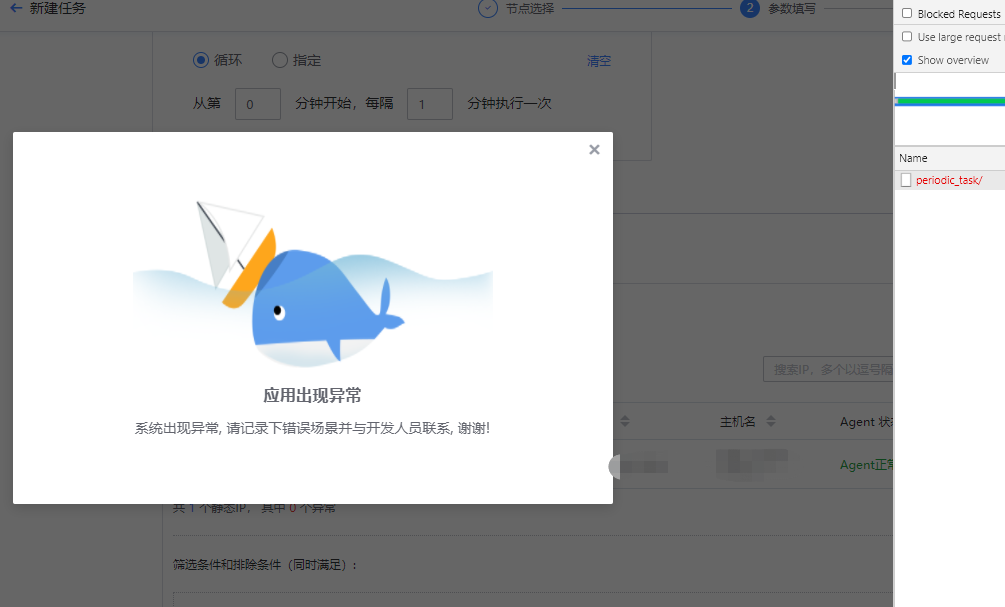Select the 指定 radio option
The image size is (1005, 607).
279,60
